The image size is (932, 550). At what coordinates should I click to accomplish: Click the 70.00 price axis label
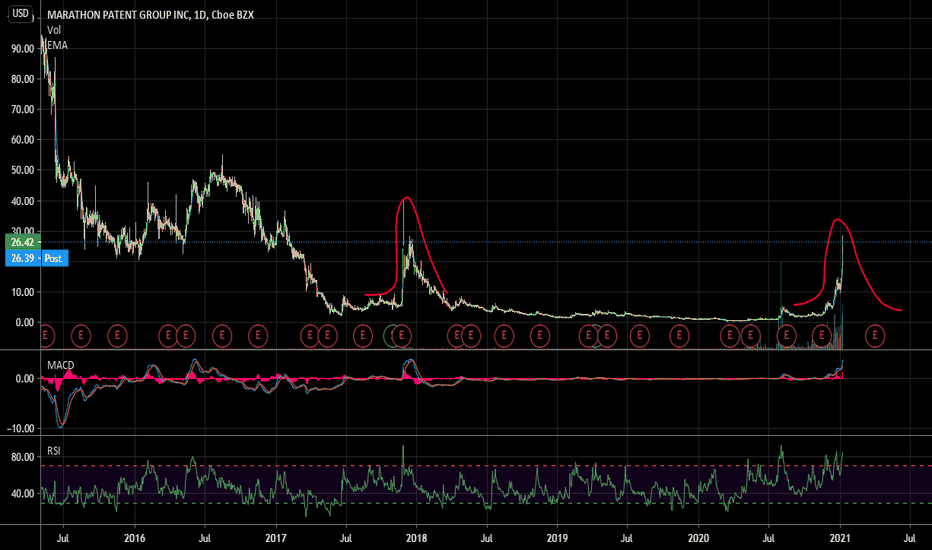point(23,109)
